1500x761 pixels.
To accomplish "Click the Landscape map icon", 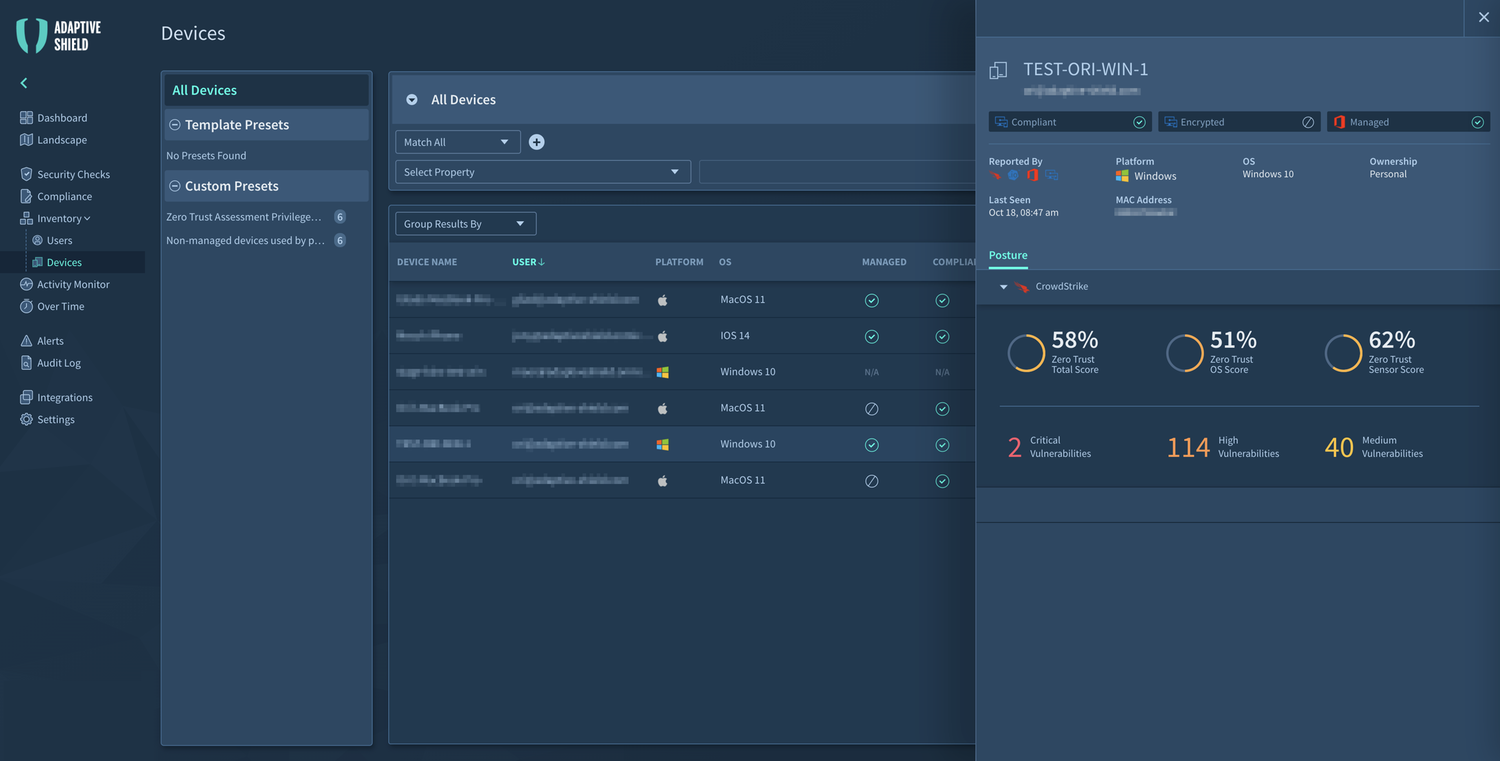I will 26,140.
